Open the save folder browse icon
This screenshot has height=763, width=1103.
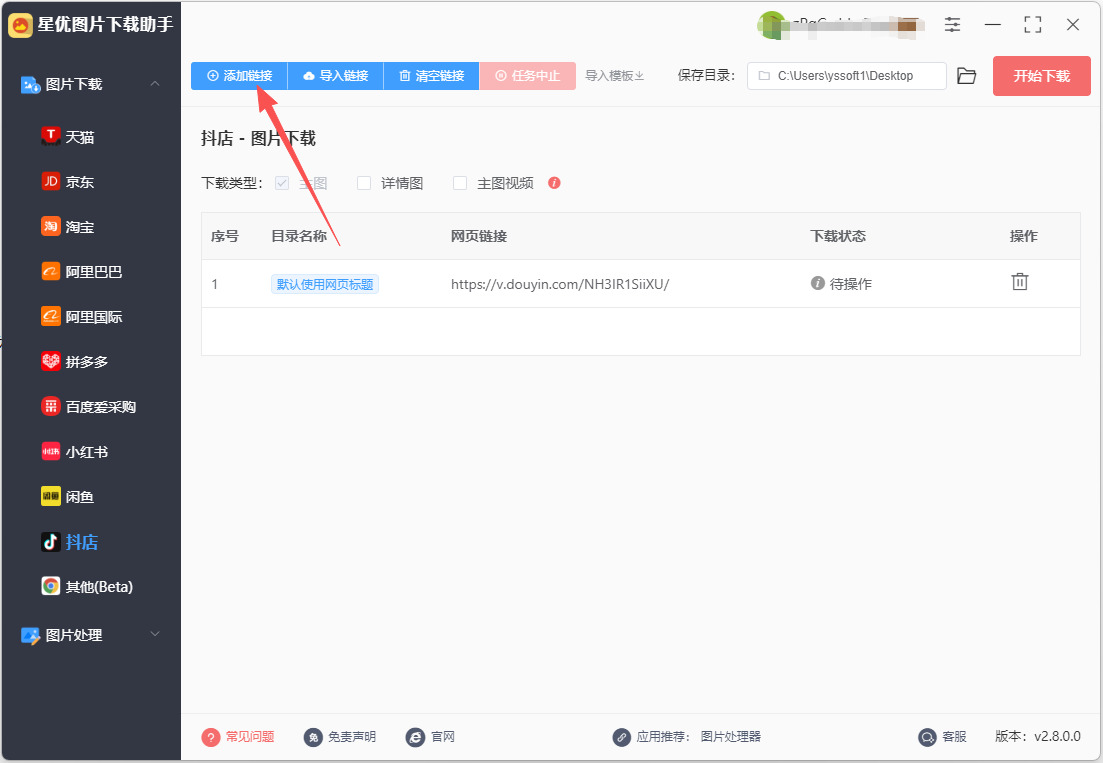click(x=967, y=76)
